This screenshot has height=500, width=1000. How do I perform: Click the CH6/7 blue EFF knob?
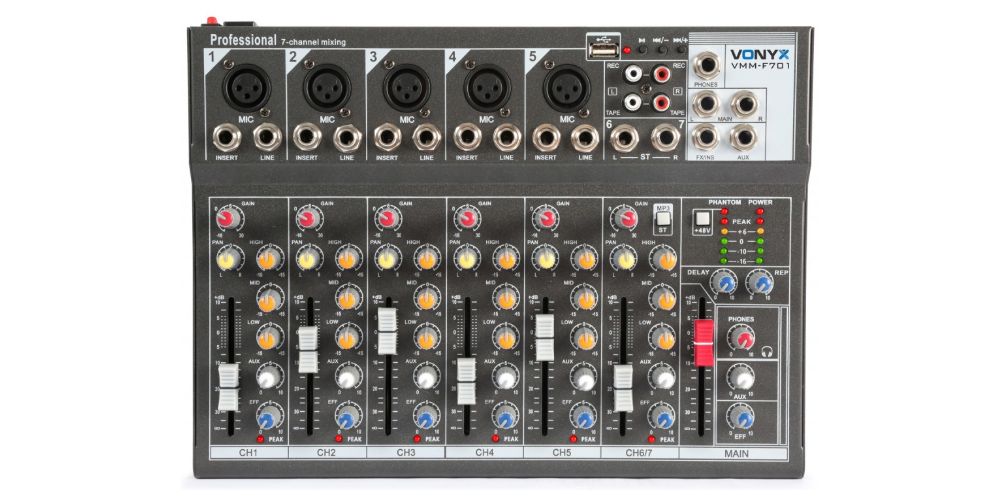(663, 417)
